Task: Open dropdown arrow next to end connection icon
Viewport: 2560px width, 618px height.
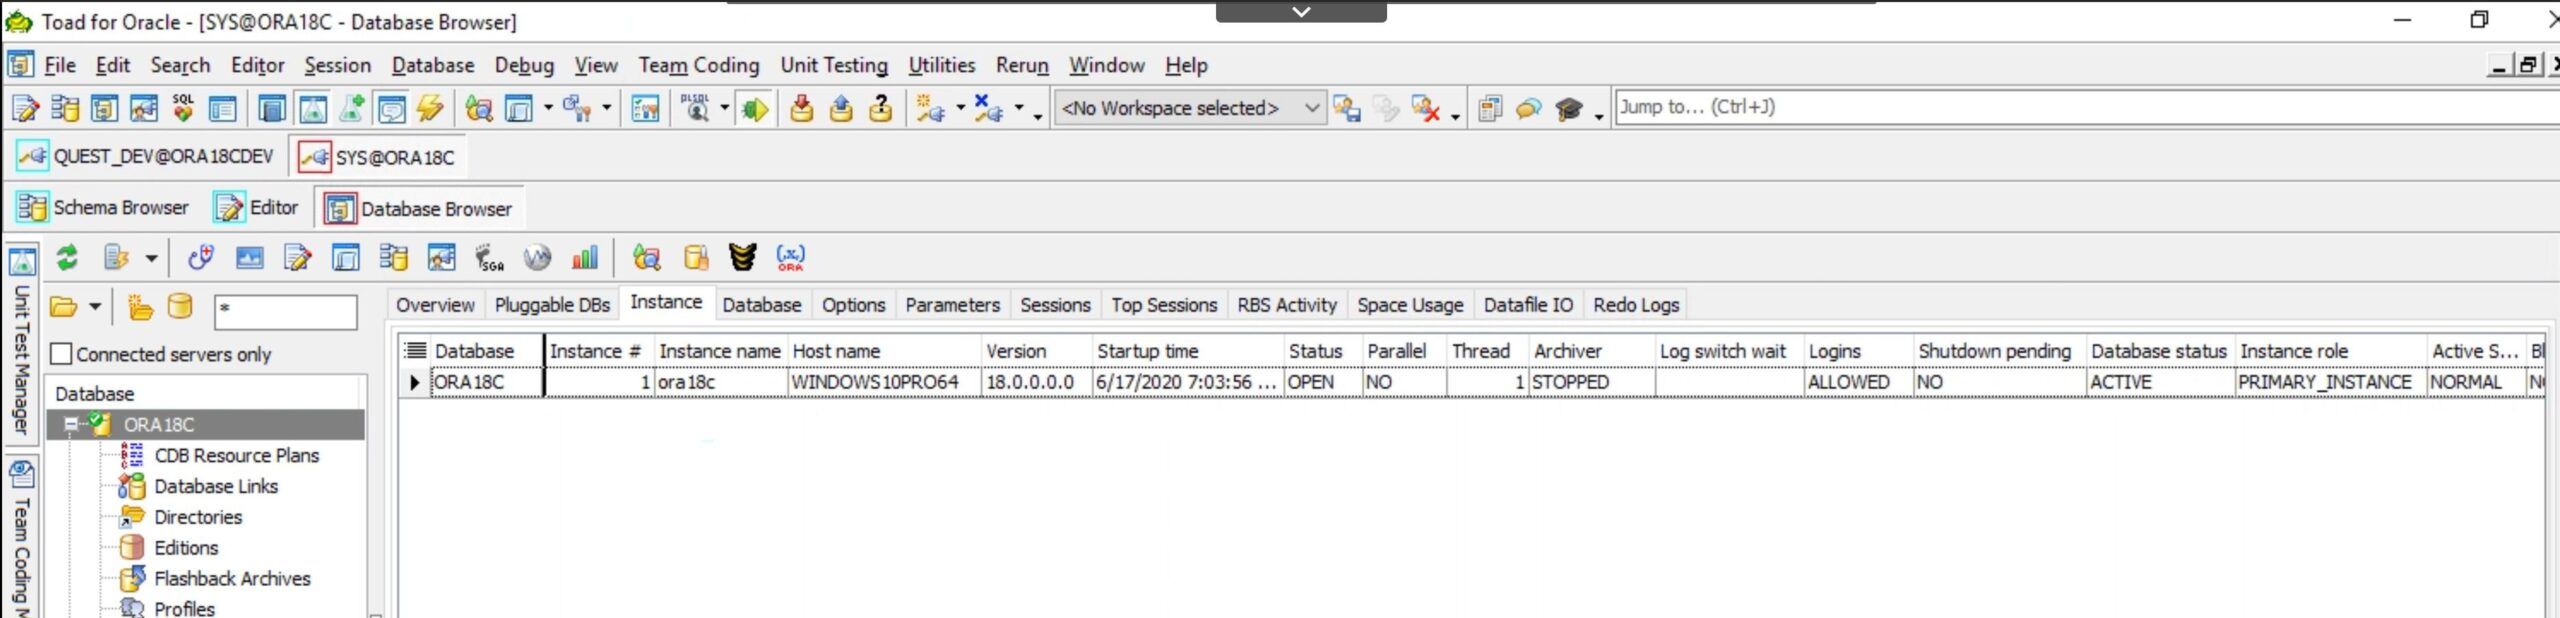Action: click(1019, 107)
